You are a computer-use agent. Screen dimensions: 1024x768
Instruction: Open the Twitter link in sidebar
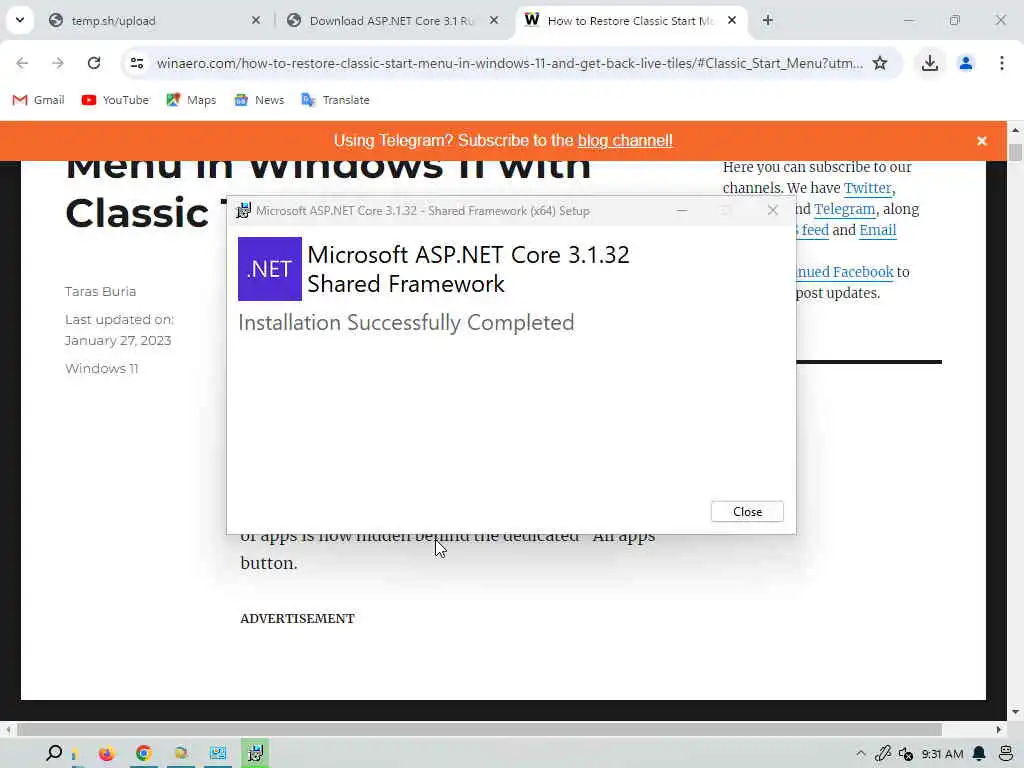pyautogui.click(x=867, y=188)
